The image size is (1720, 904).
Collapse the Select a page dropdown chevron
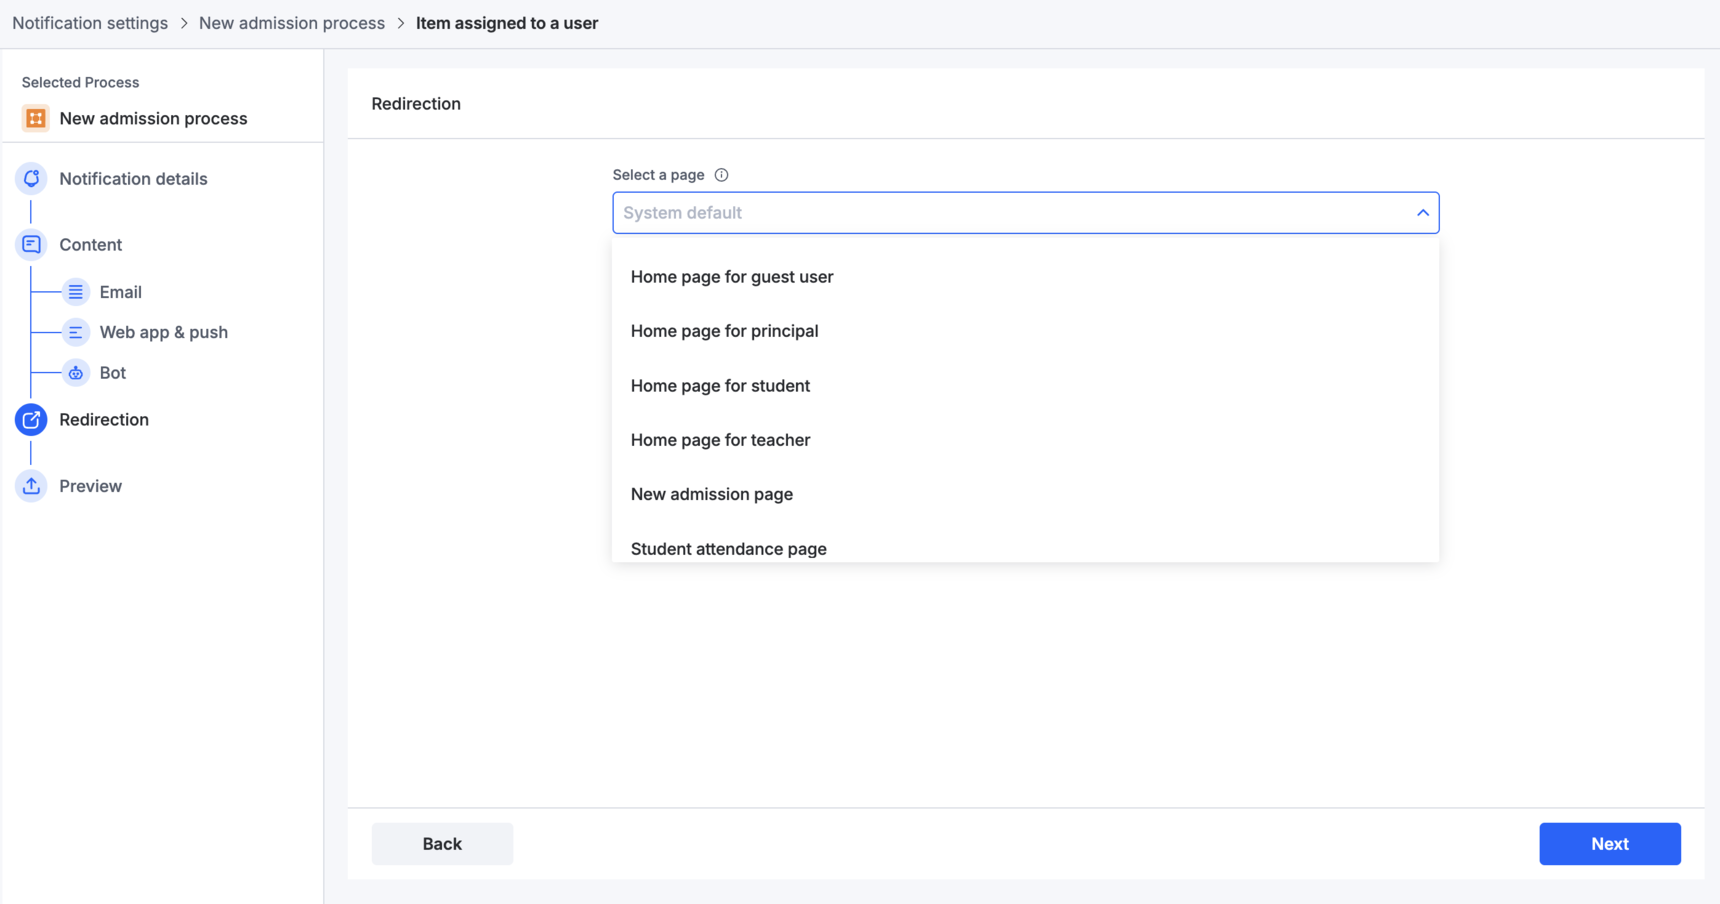(1422, 213)
